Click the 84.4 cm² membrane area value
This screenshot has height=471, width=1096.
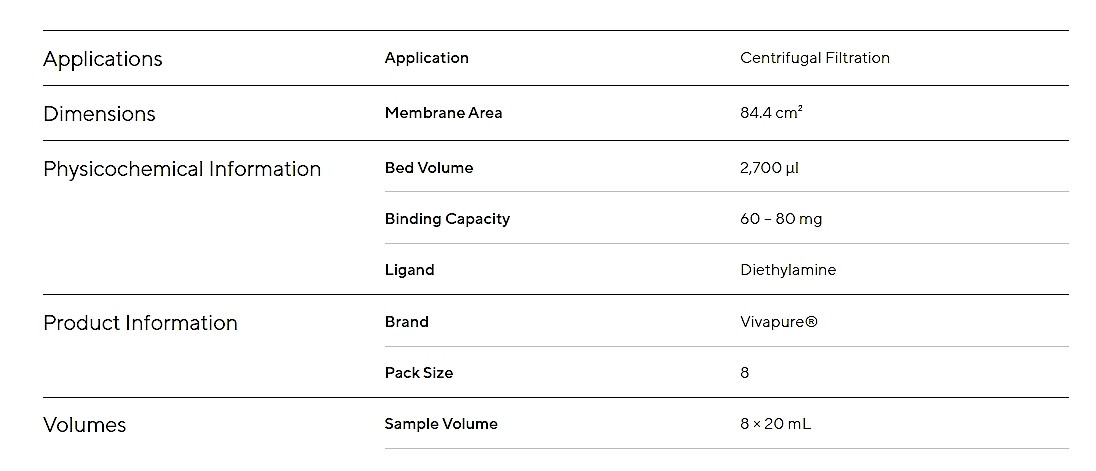point(771,113)
